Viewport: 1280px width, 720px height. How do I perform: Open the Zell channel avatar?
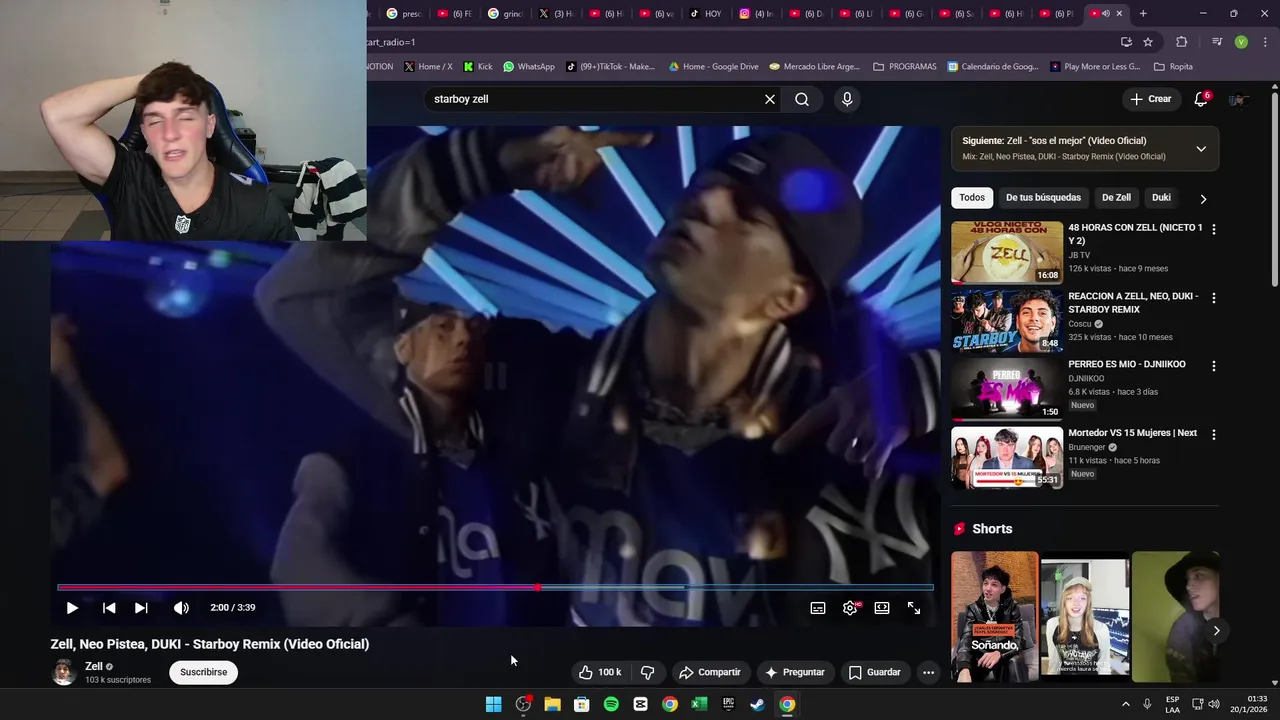(64, 672)
